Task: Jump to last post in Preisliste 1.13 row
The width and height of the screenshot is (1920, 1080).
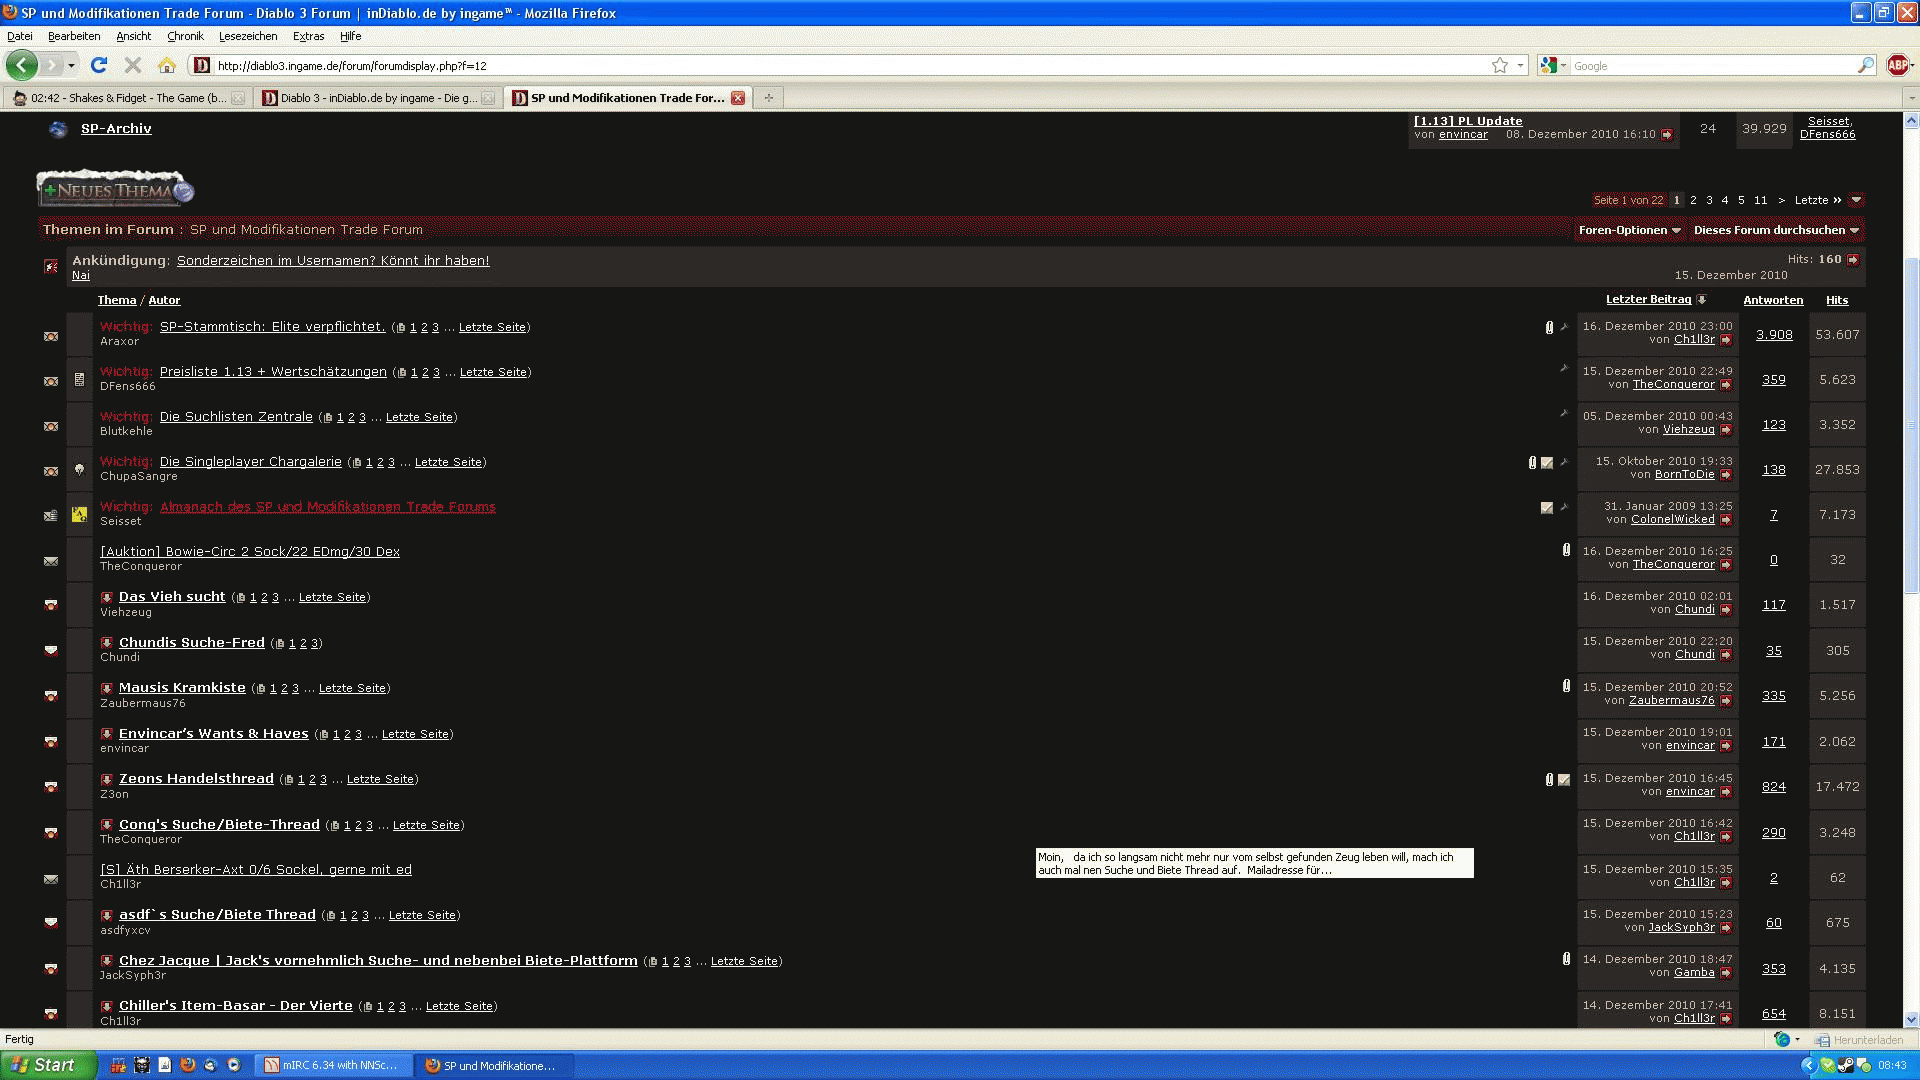Action: [1725, 385]
